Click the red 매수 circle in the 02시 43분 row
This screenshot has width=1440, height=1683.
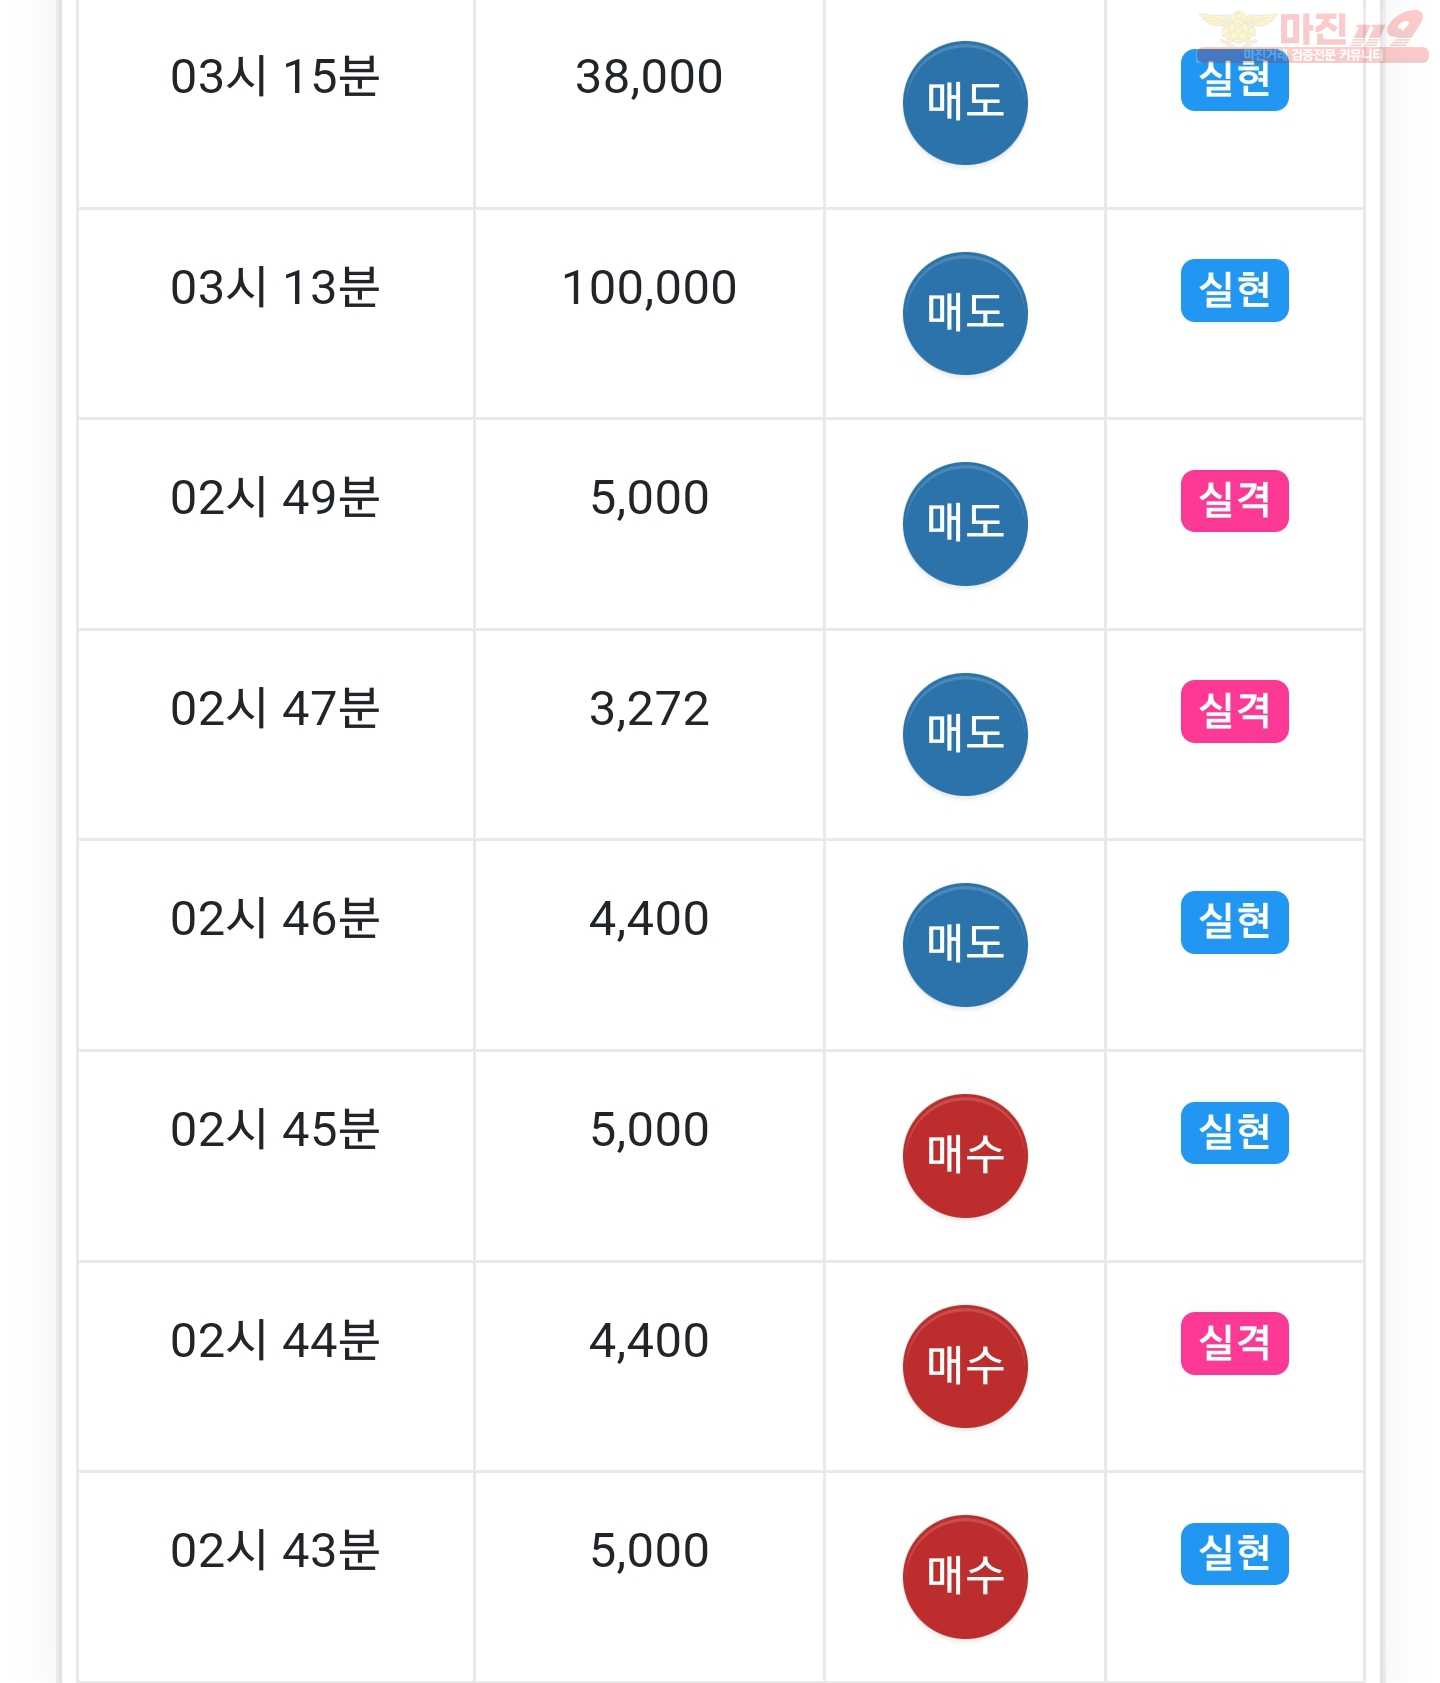click(x=965, y=1577)
